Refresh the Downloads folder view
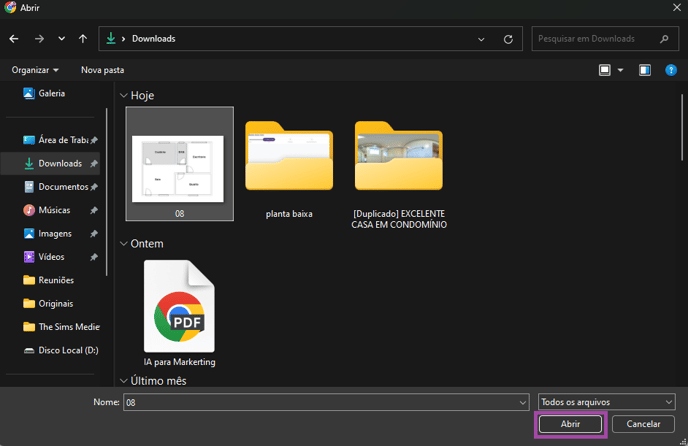This screenshot has width=688, height=446. (x=508, y=39)
